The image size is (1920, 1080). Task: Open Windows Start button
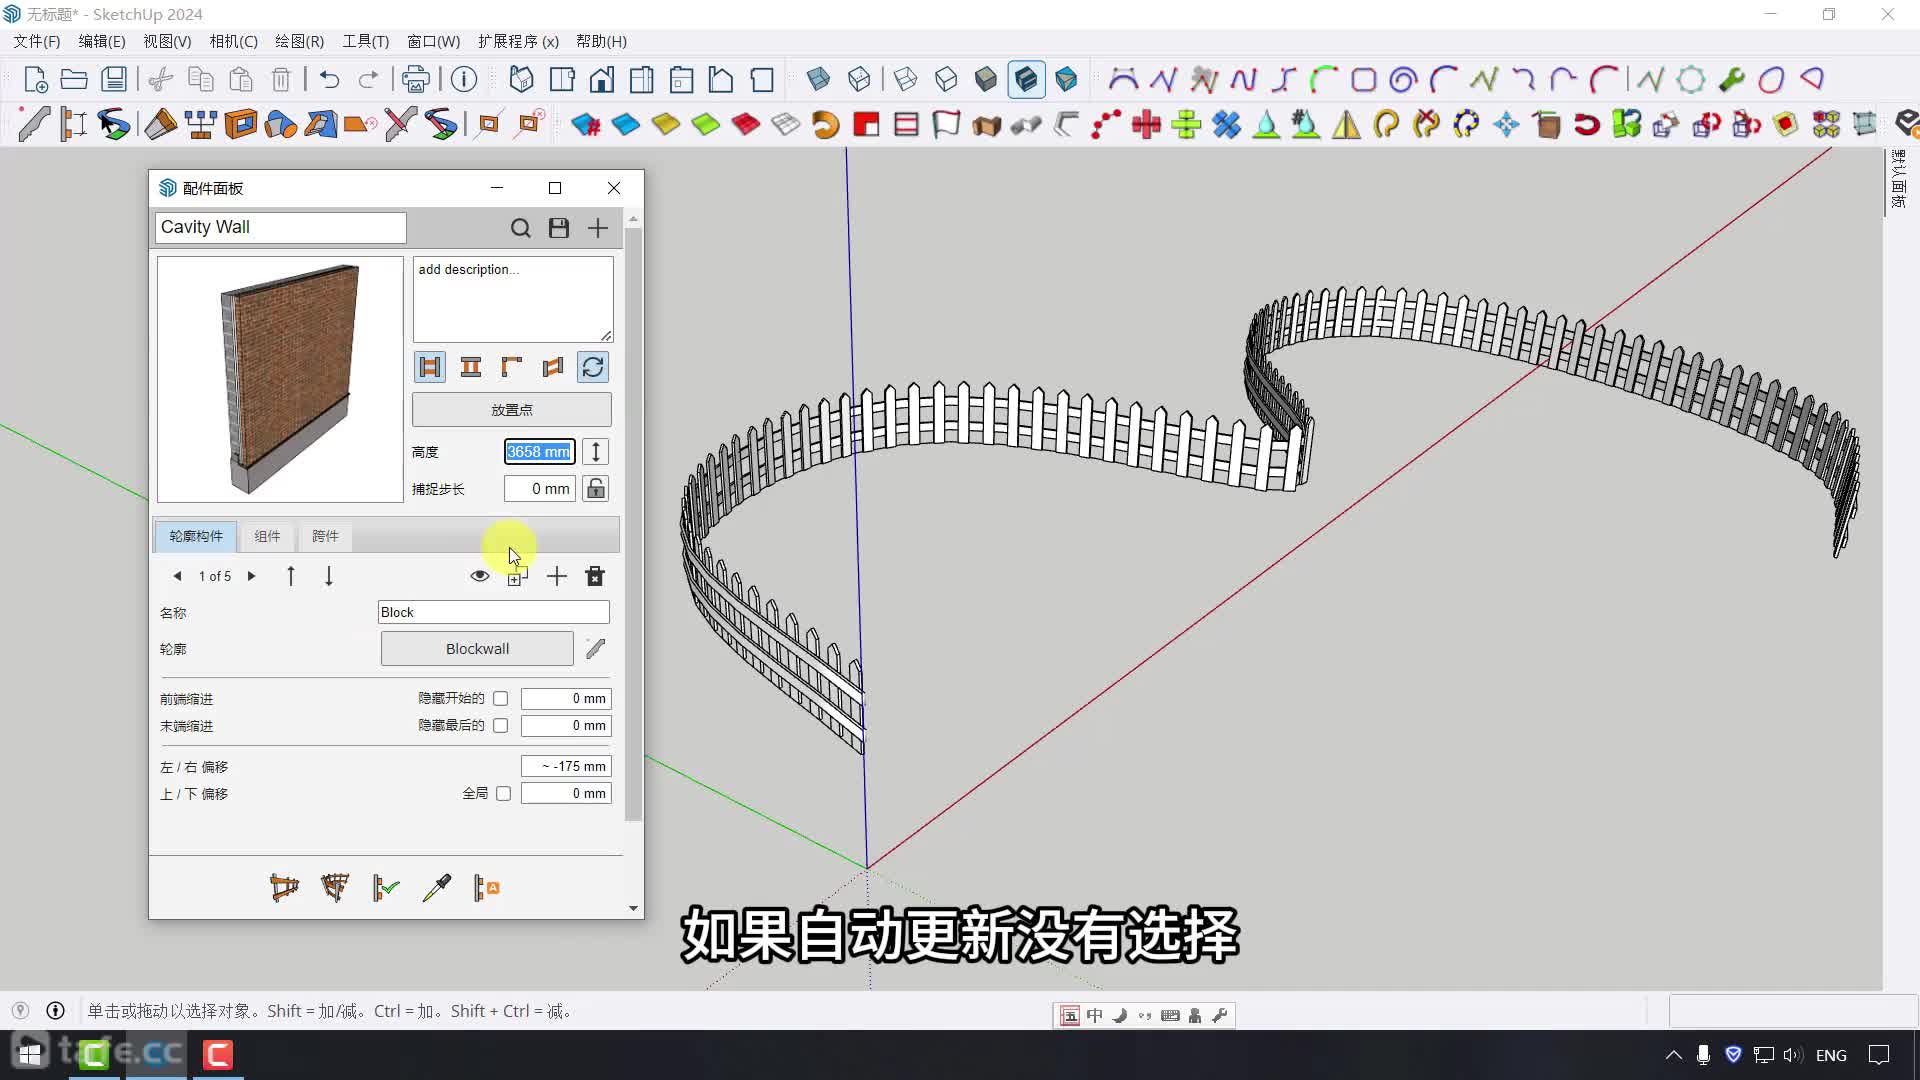tap(30, 1054)
